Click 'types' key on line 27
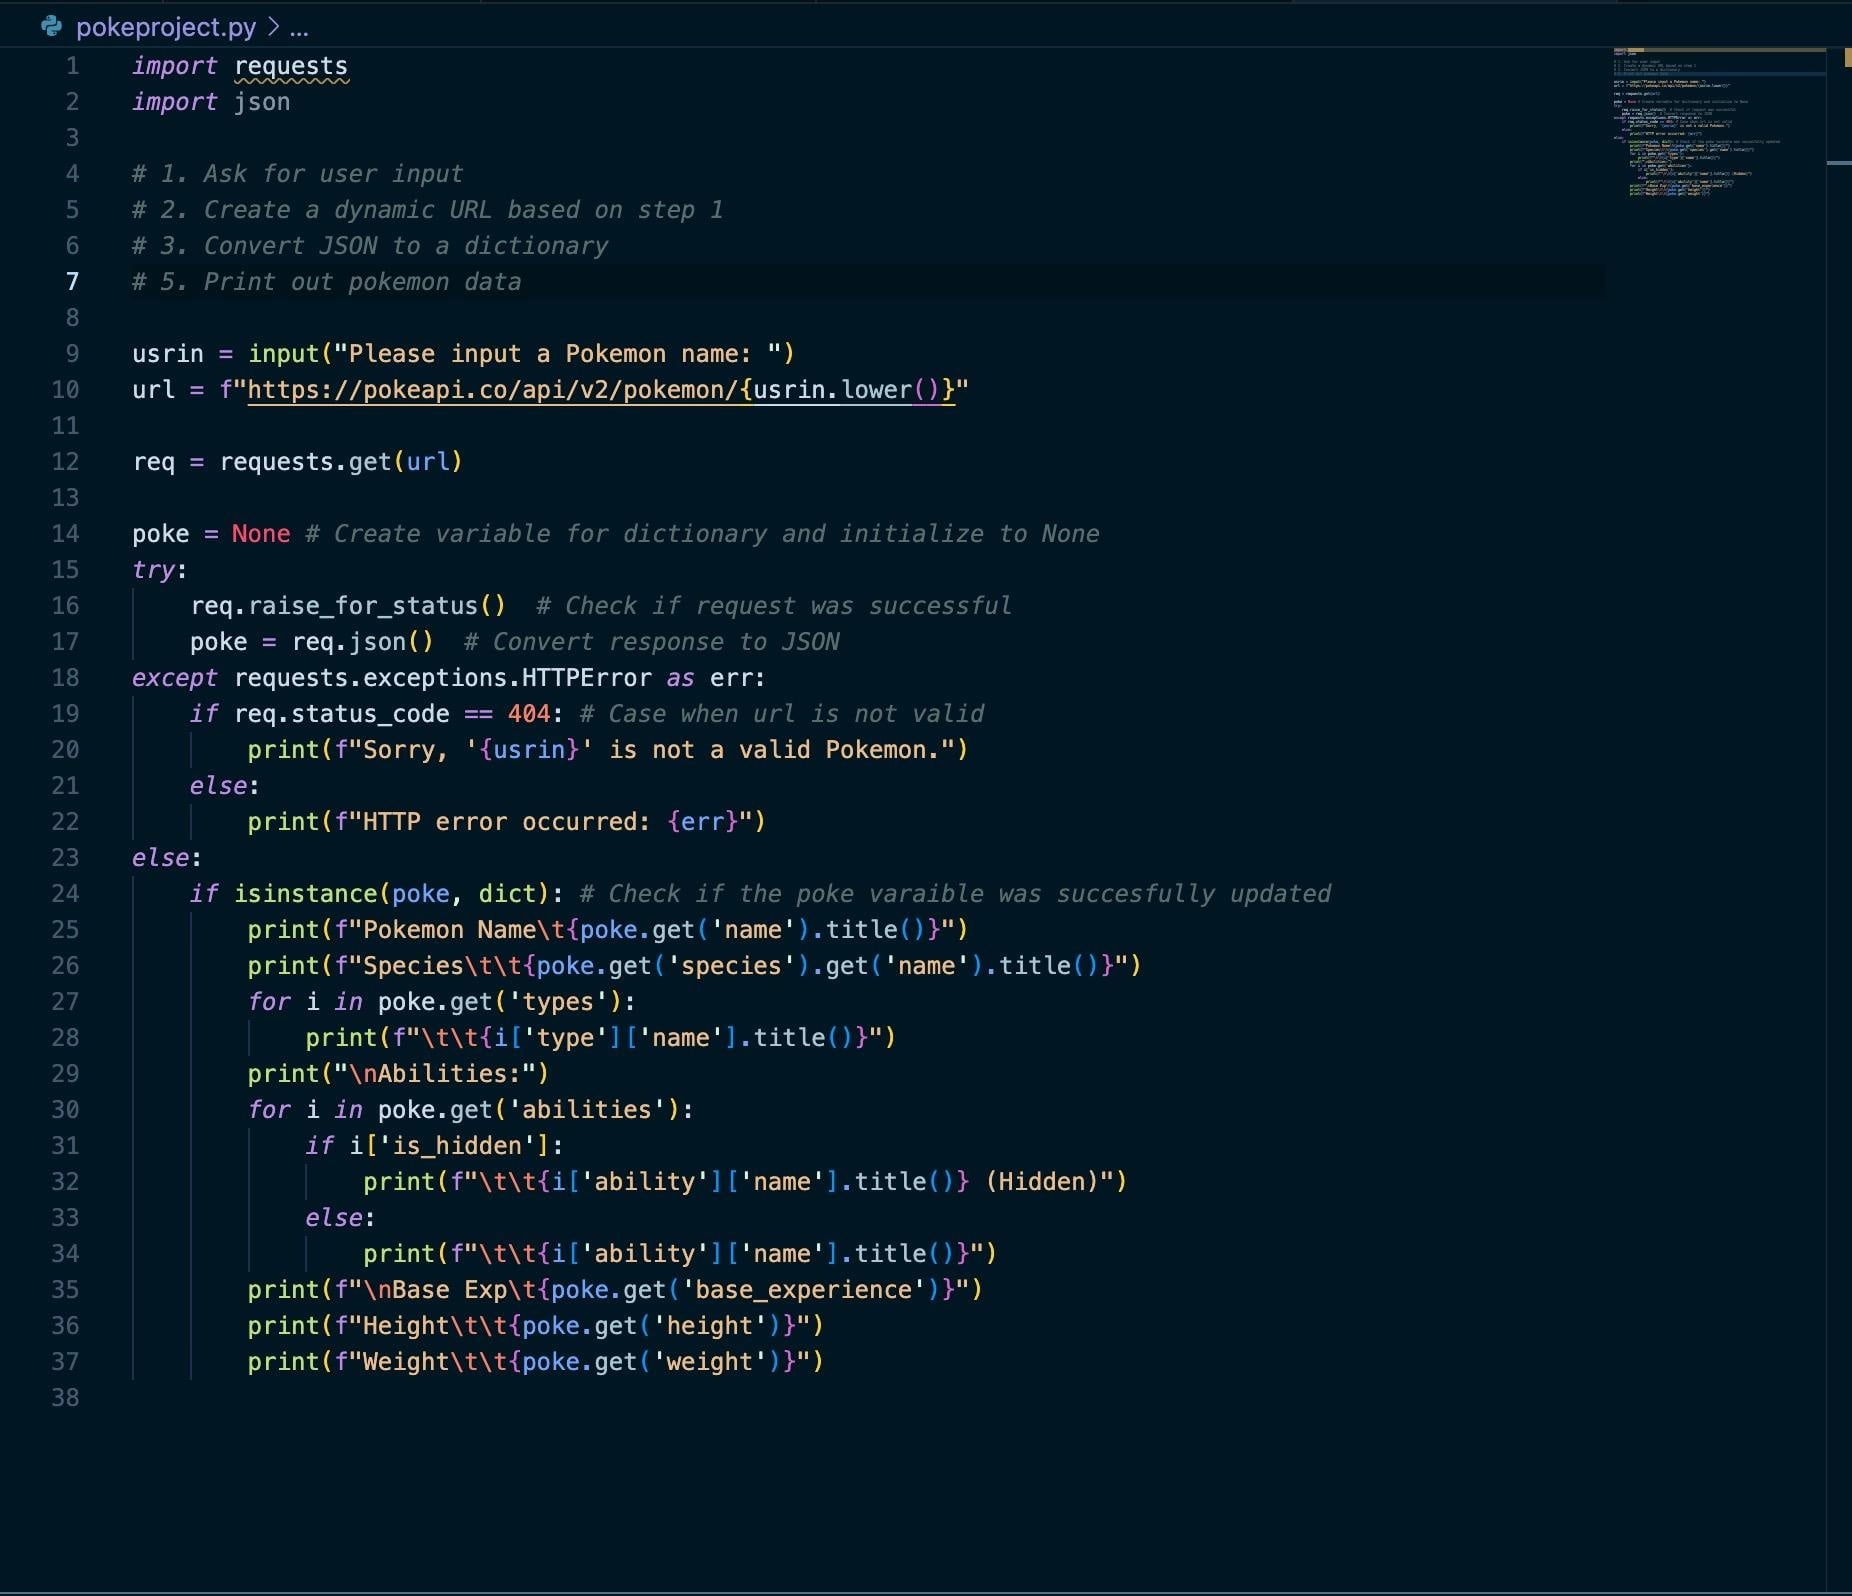 pos(558,1002)
